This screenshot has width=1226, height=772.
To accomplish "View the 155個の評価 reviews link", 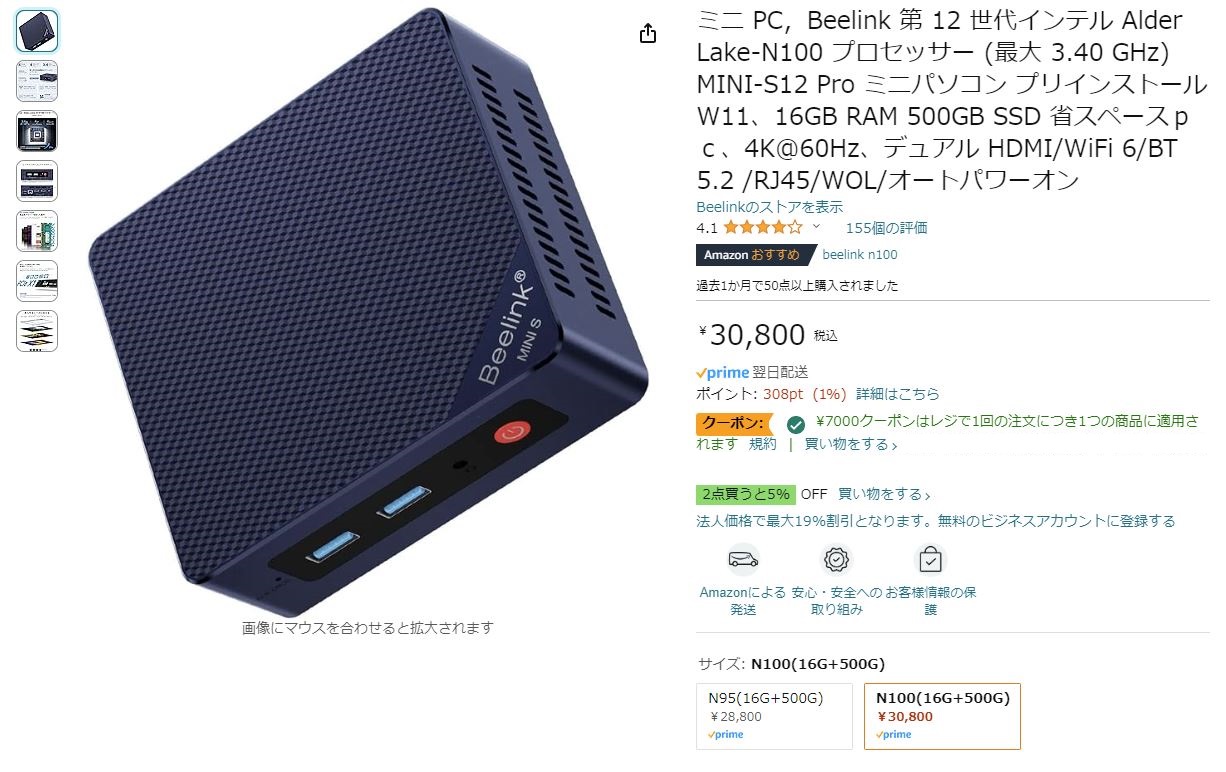I will click(x=886, y=228).
